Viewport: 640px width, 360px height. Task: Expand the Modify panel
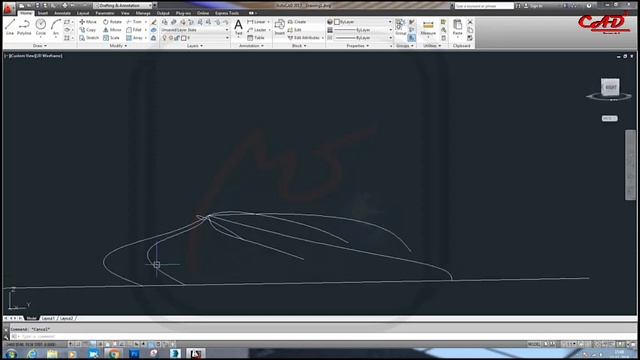(x=118, y=46)
